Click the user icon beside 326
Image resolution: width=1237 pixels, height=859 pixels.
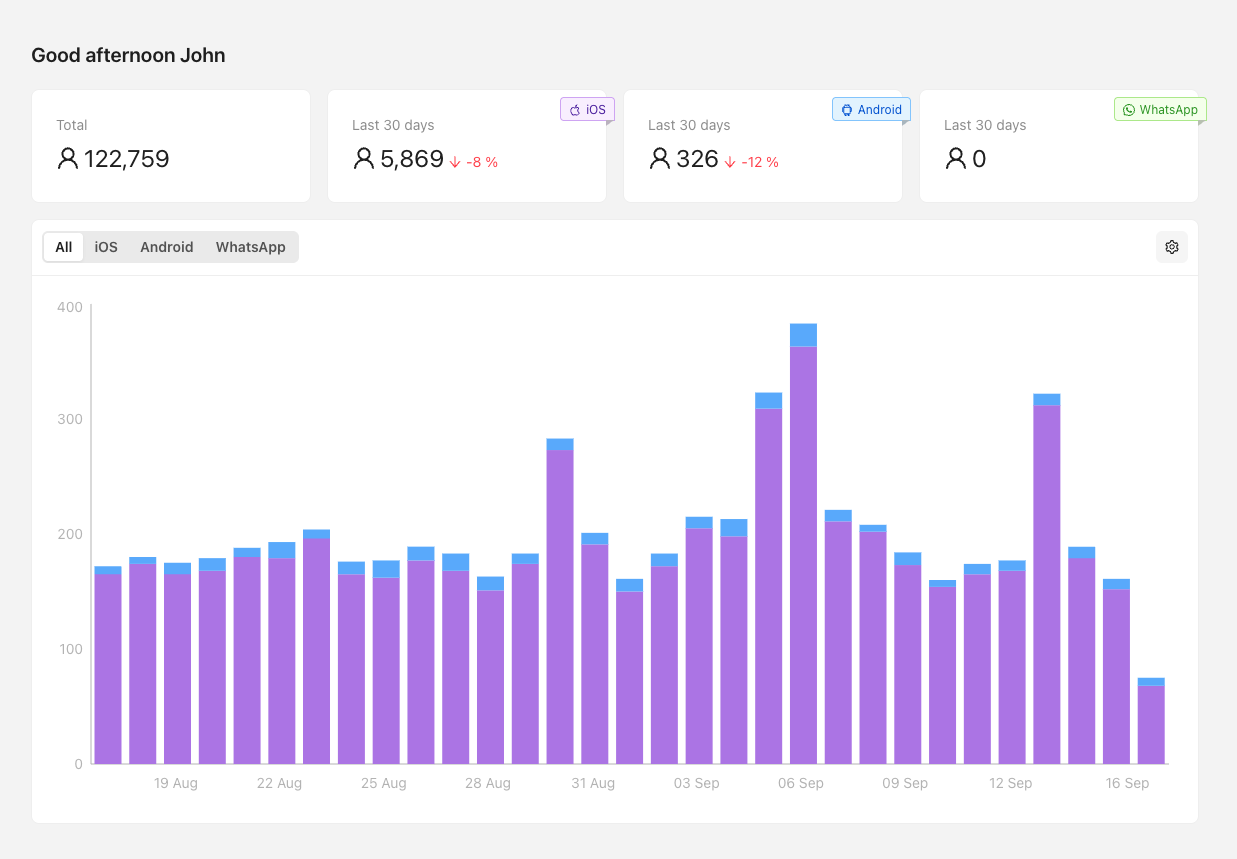point(660,159)
